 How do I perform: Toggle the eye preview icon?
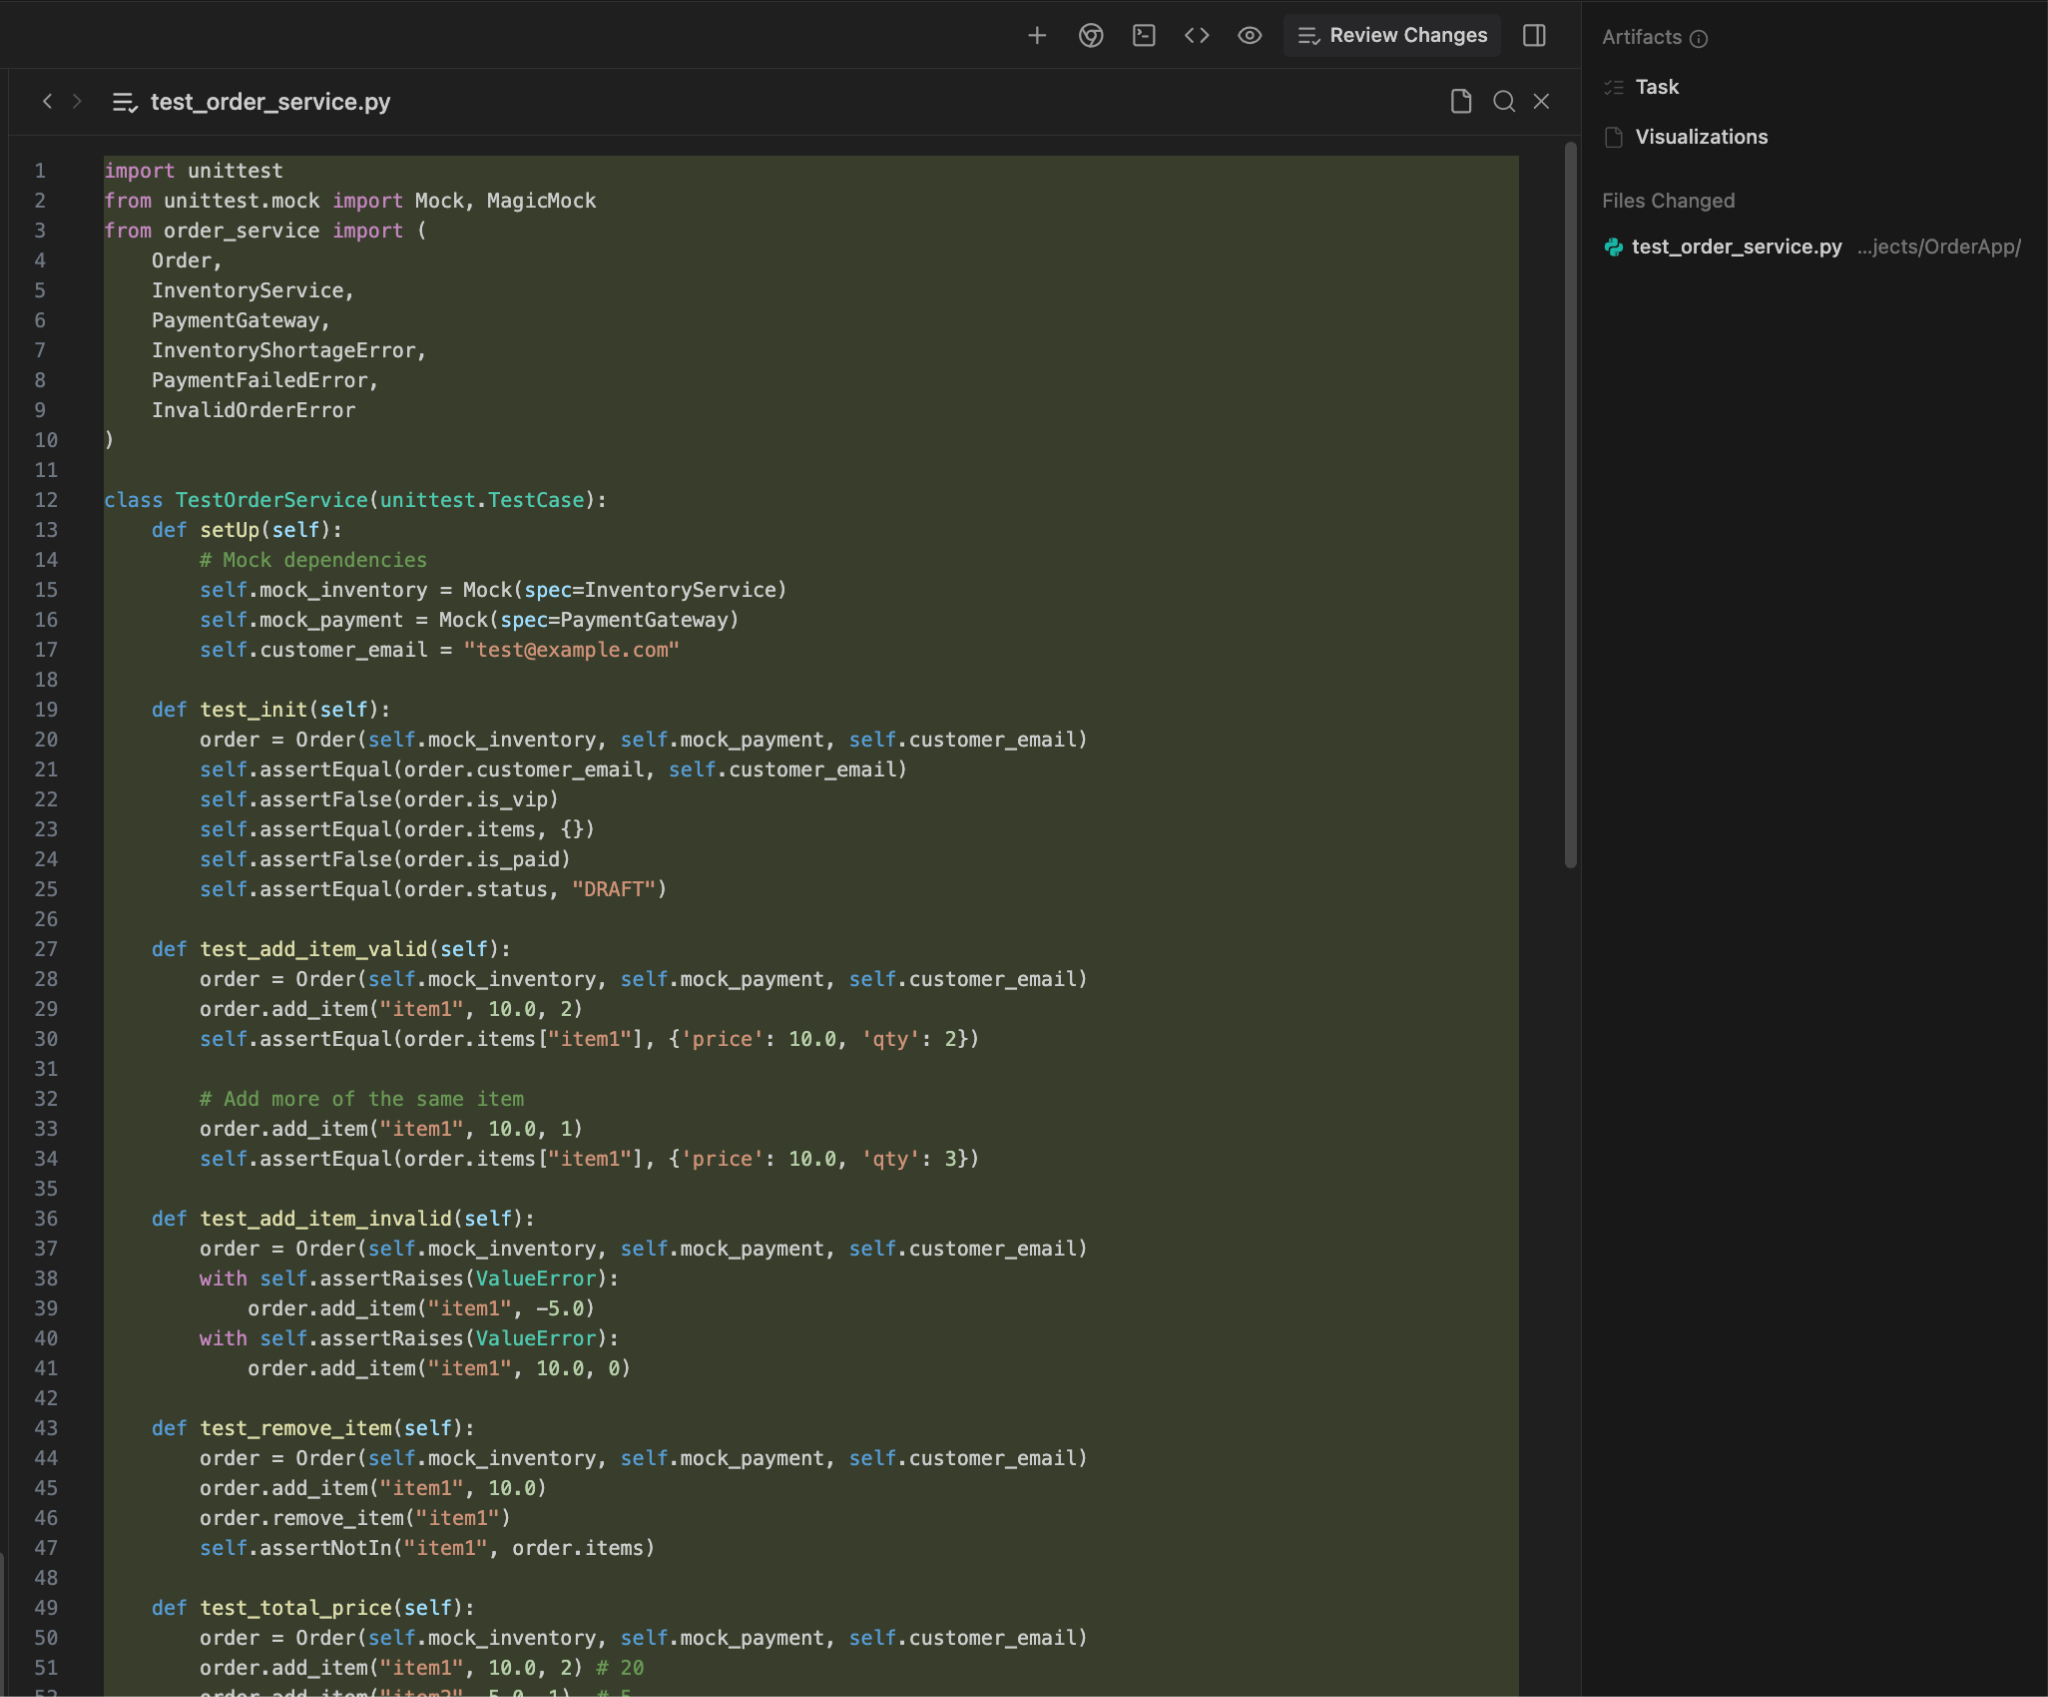point(1249,36)
